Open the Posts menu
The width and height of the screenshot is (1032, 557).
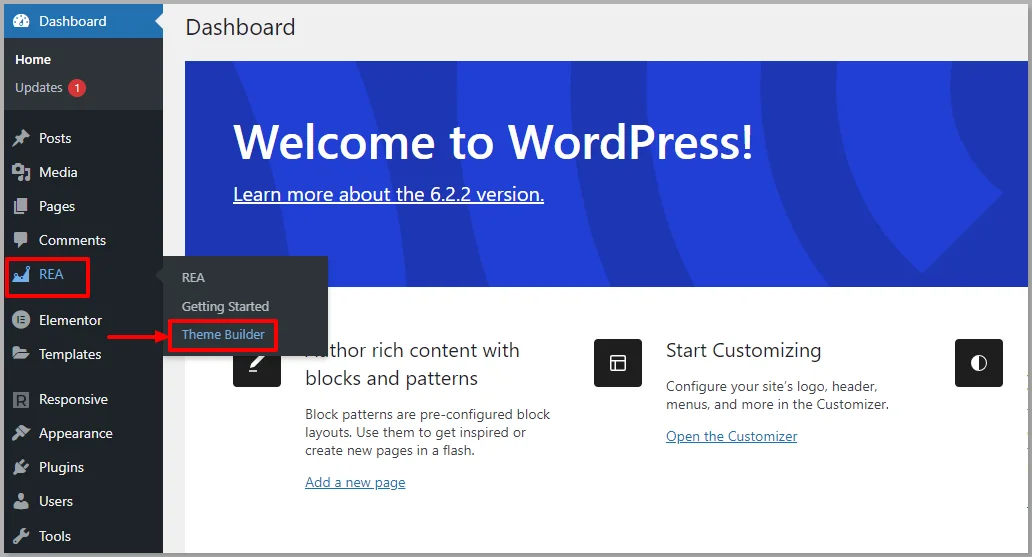click(x=83, y=138)
